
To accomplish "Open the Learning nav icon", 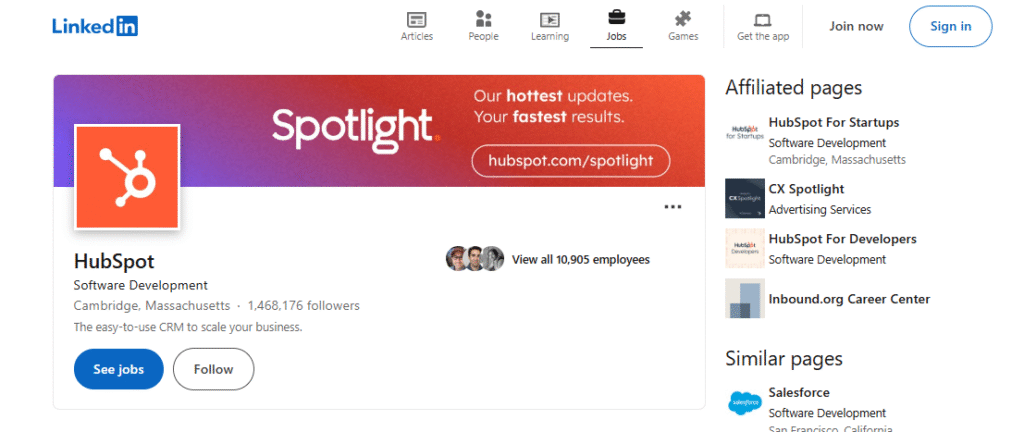I will tap(549, 20).
